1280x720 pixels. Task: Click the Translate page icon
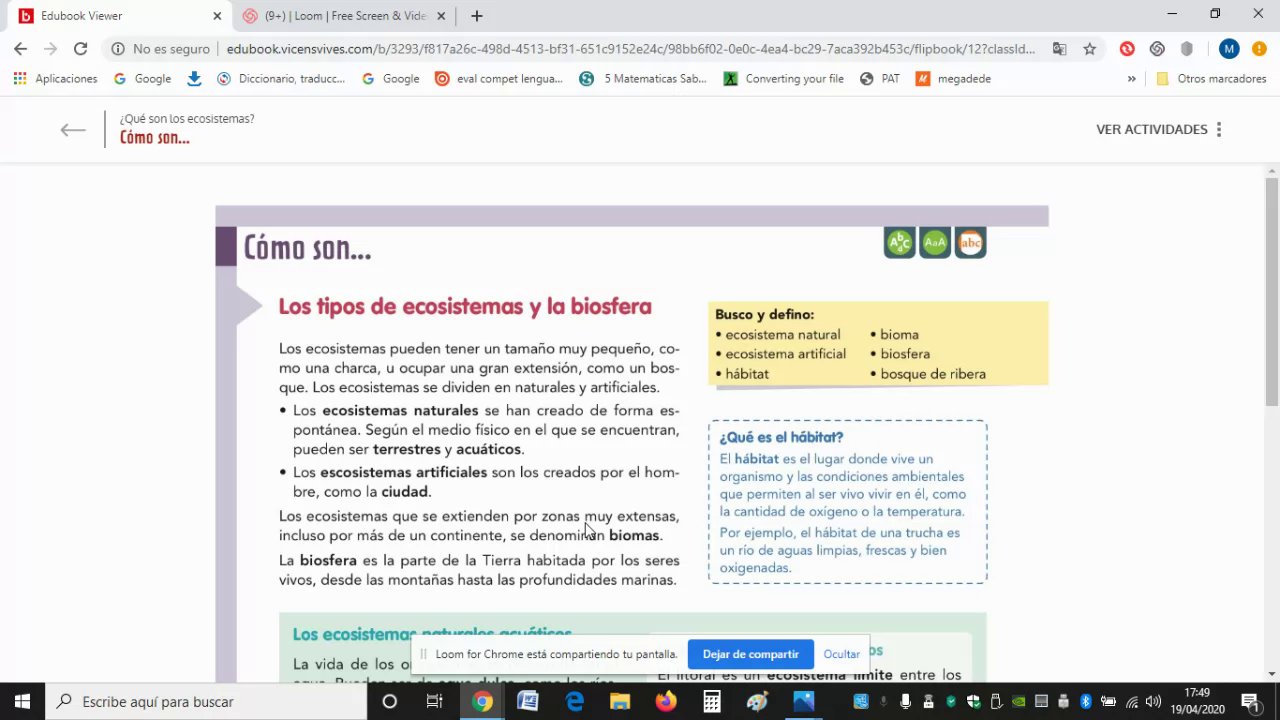[x=1060, y=48]
